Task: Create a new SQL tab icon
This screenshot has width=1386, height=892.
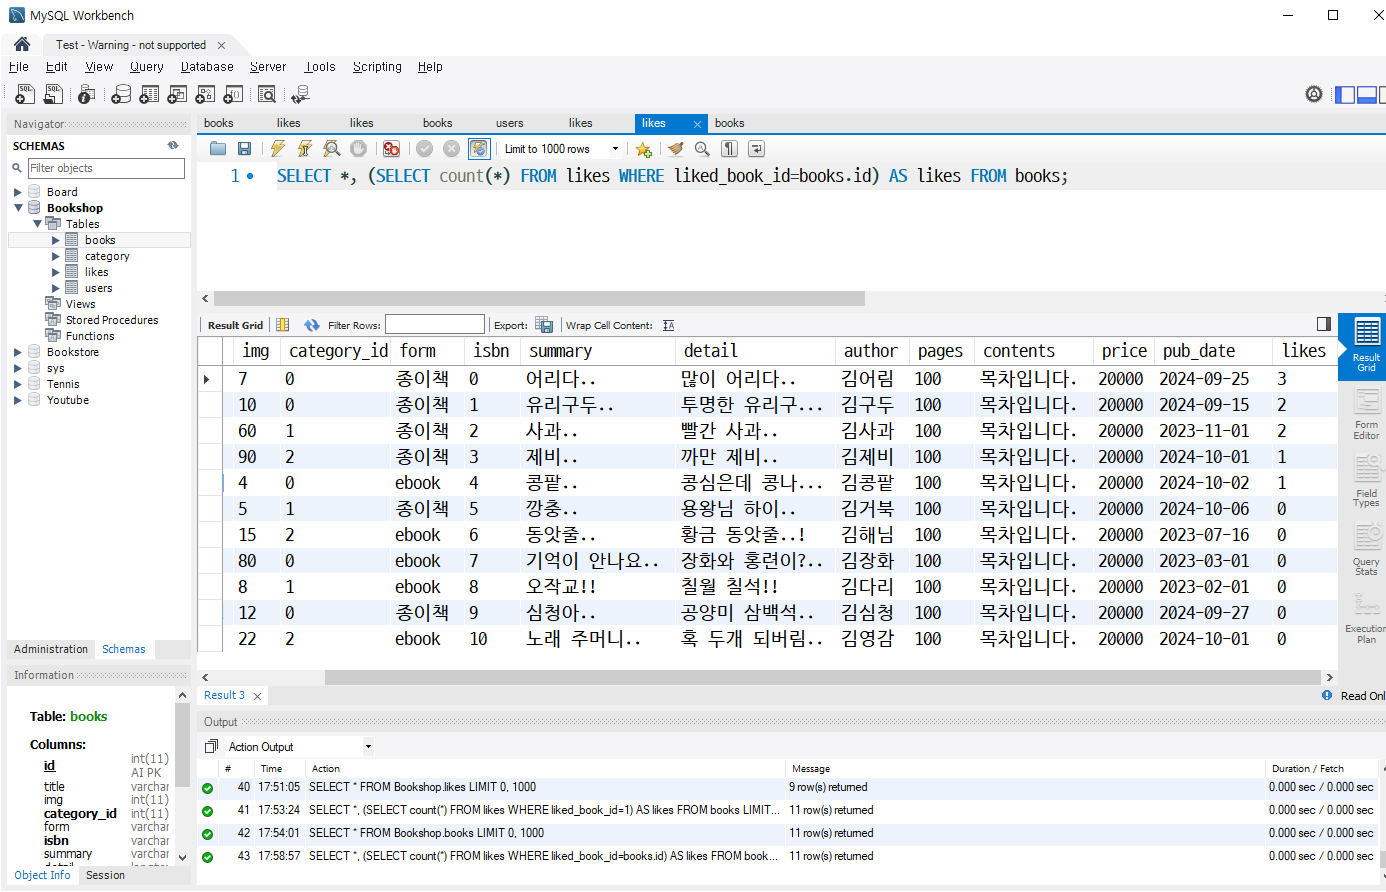Action: (25, 94)
